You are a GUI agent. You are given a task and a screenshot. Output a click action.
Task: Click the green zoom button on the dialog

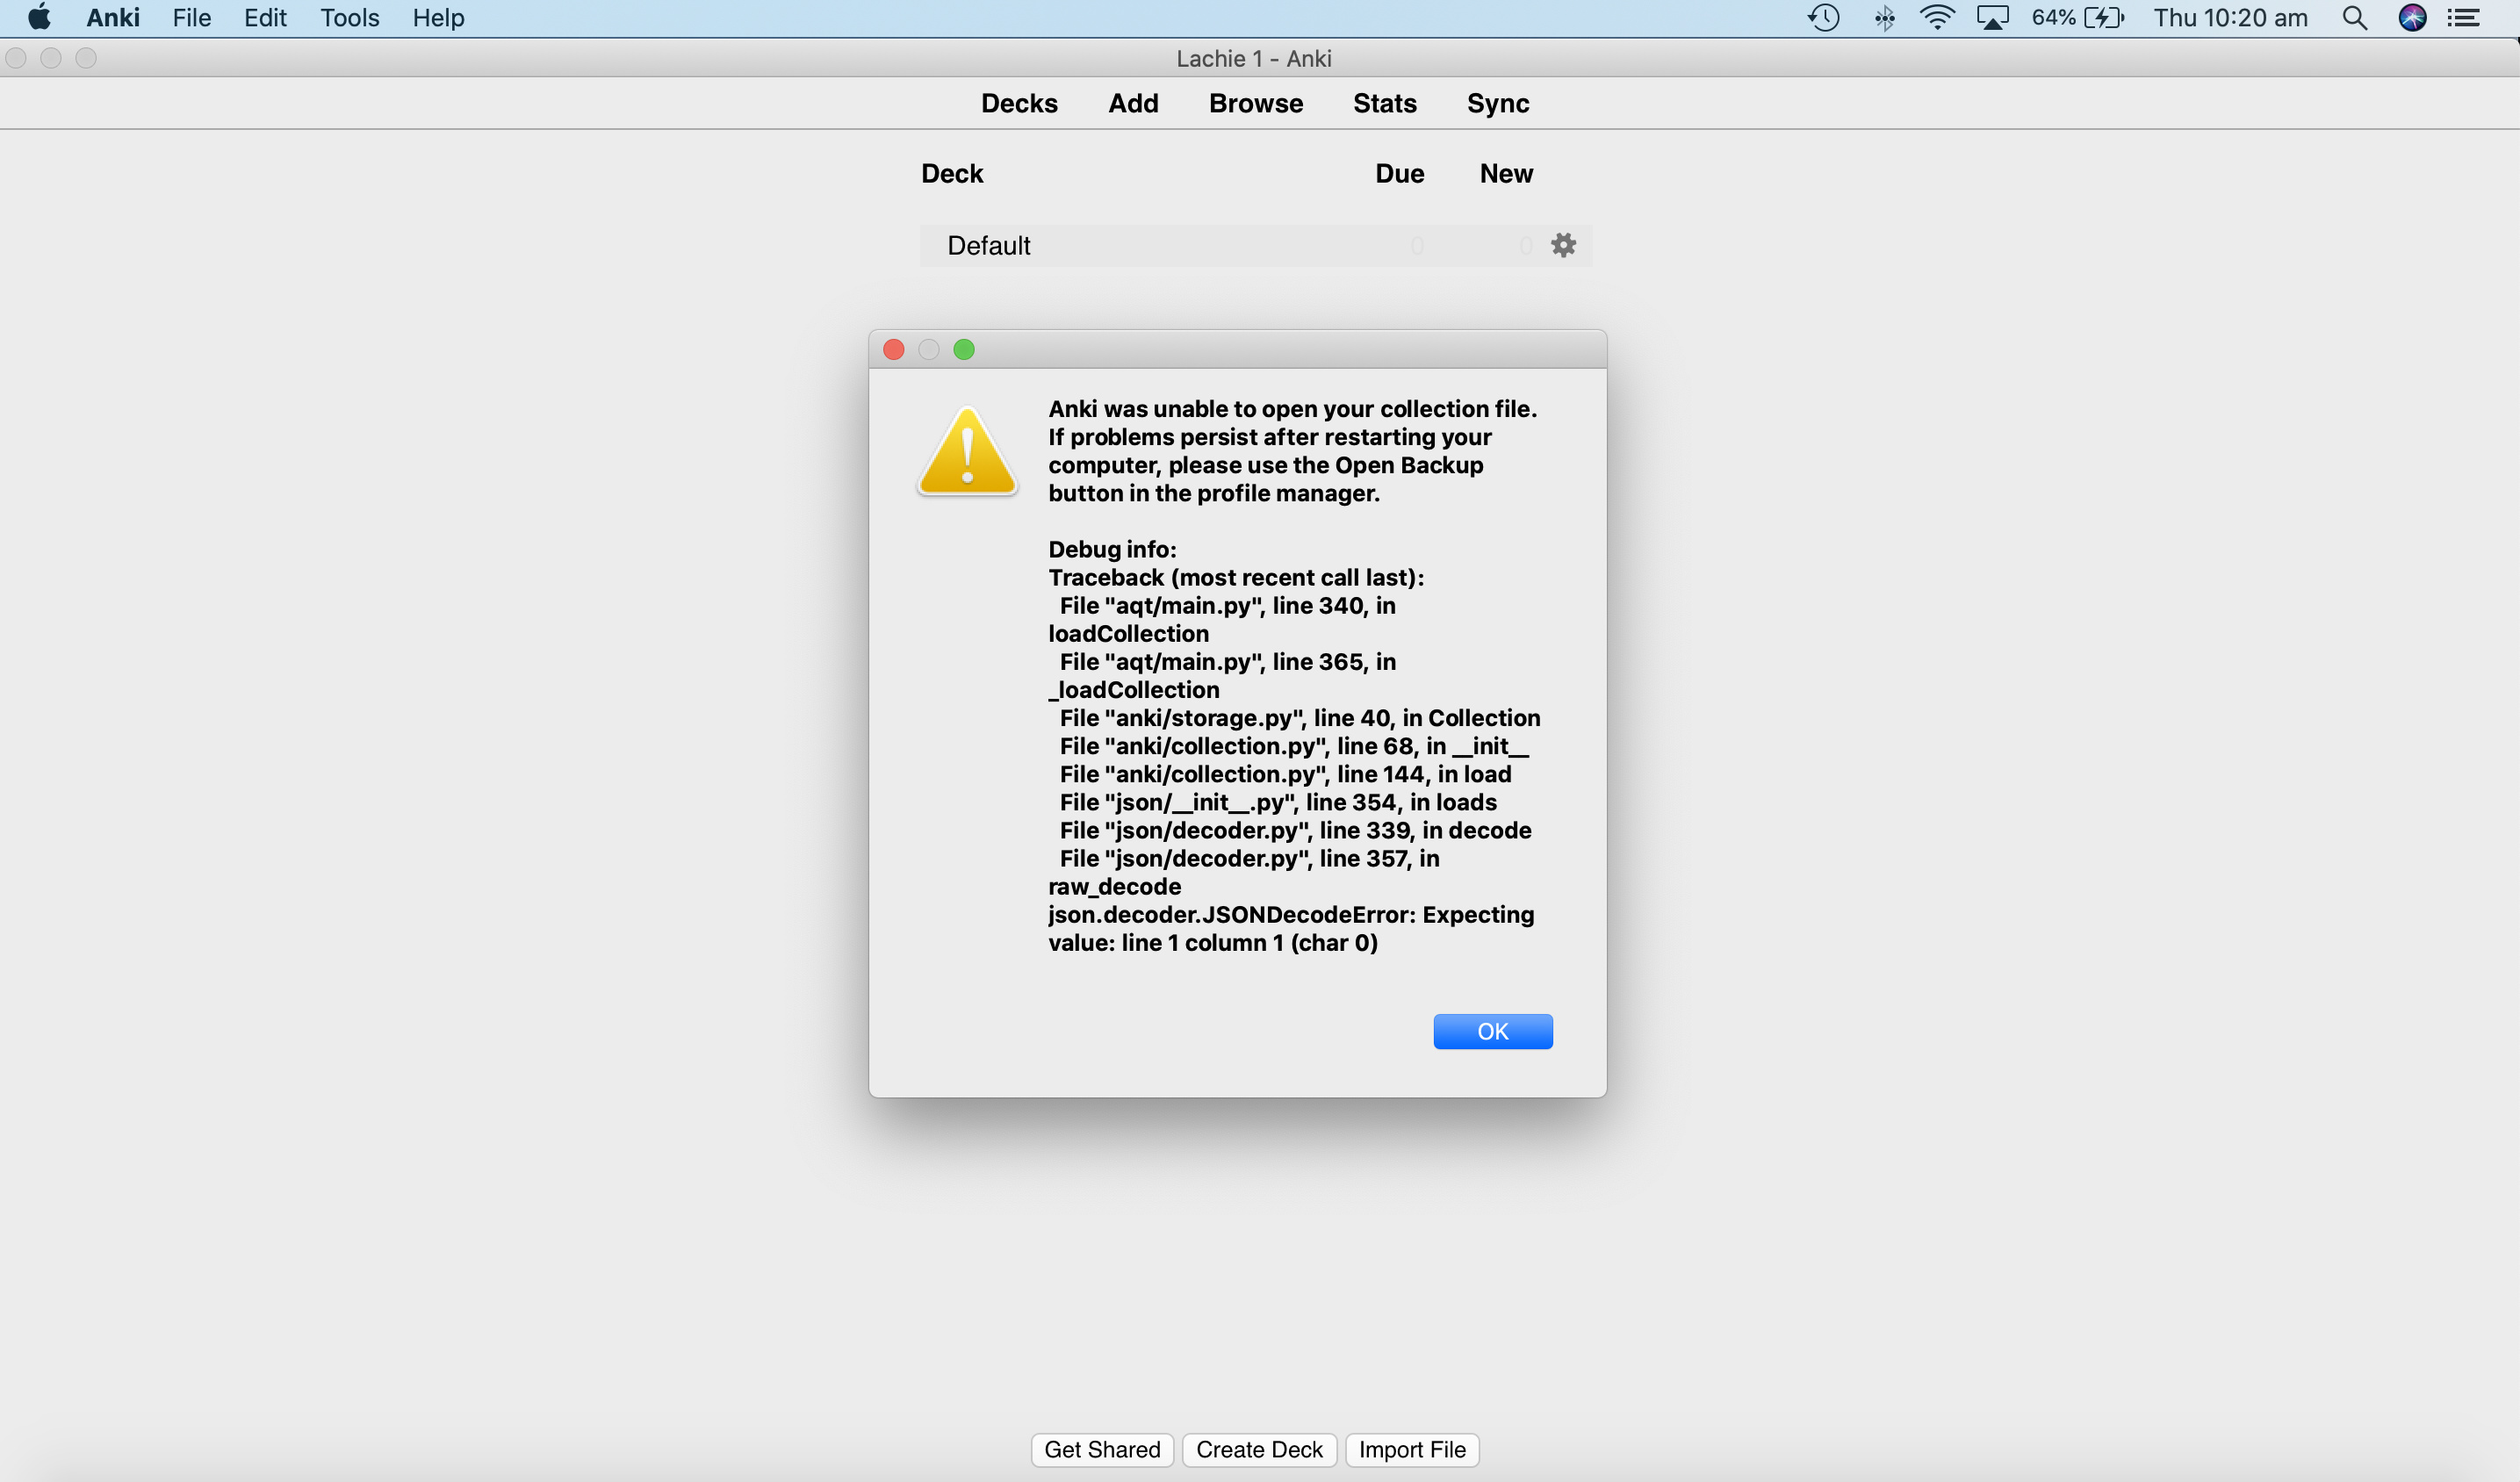pos(964,349)
